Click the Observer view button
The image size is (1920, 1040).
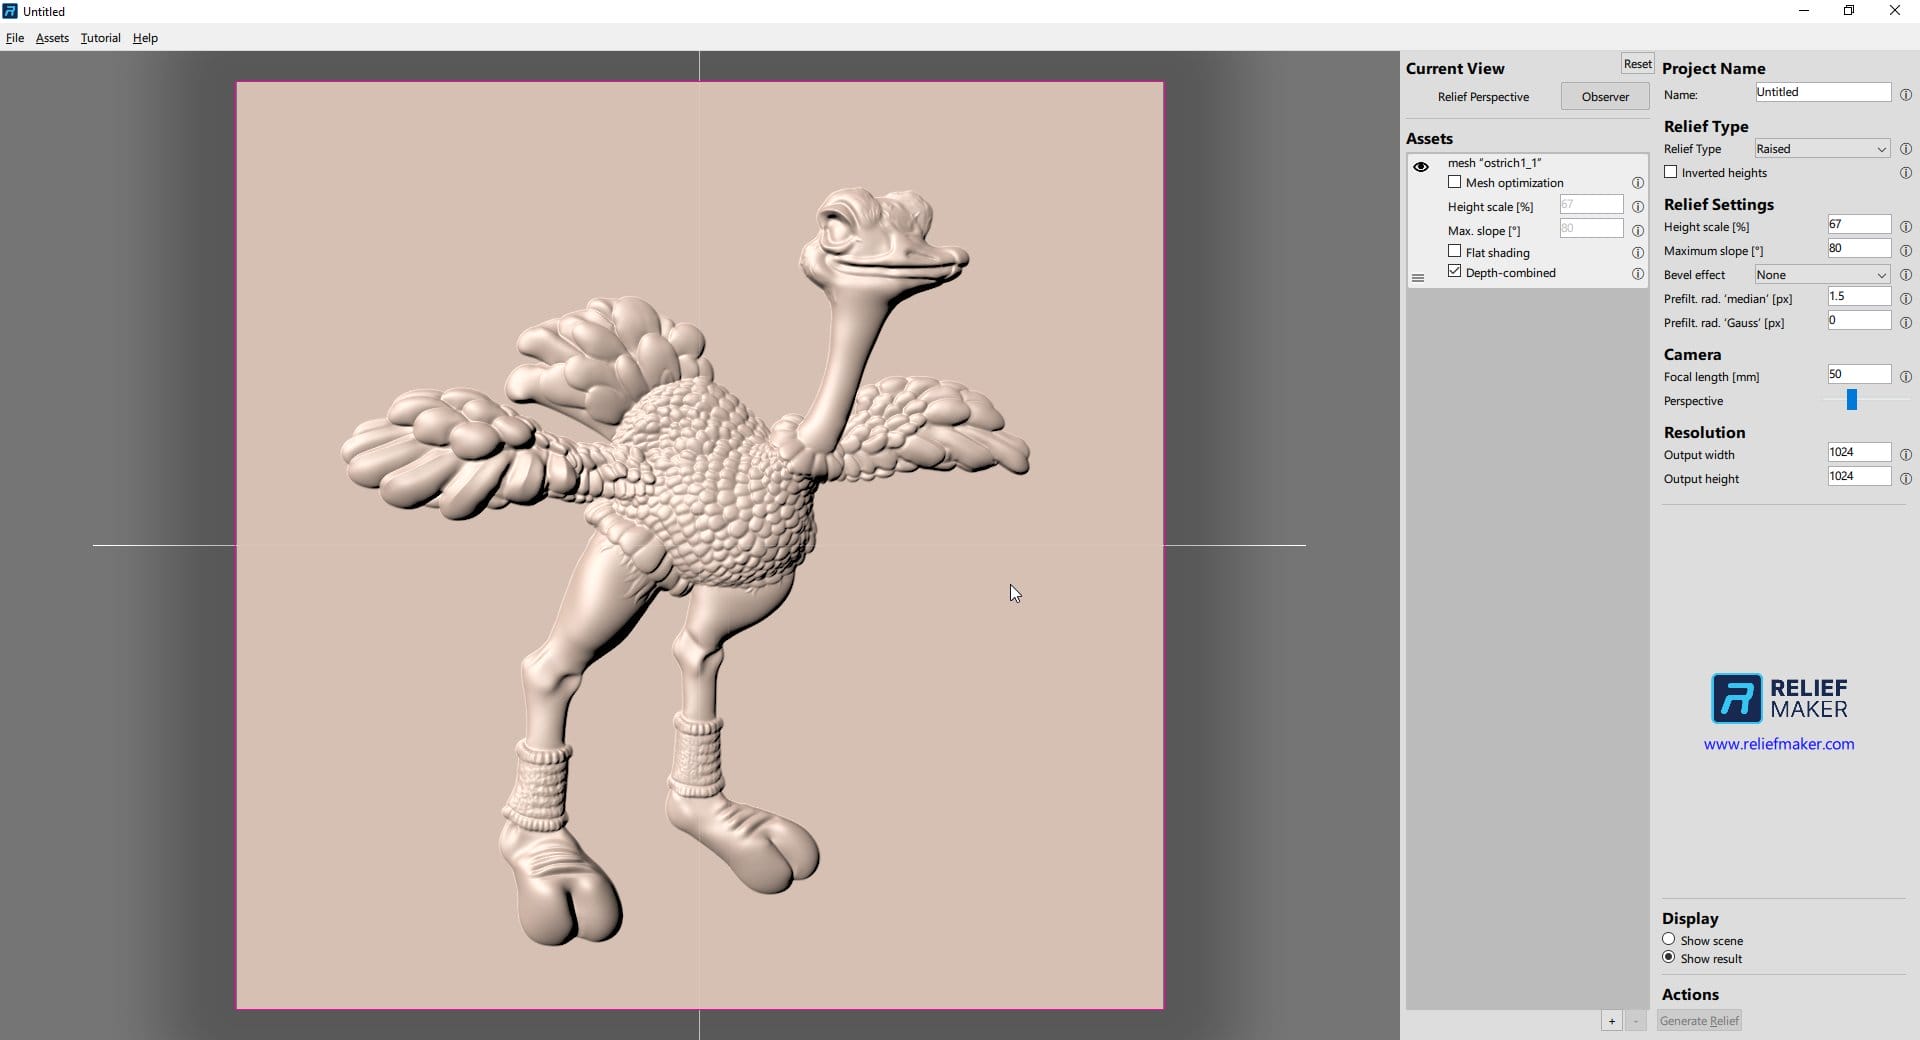(x=1604, y=97)
